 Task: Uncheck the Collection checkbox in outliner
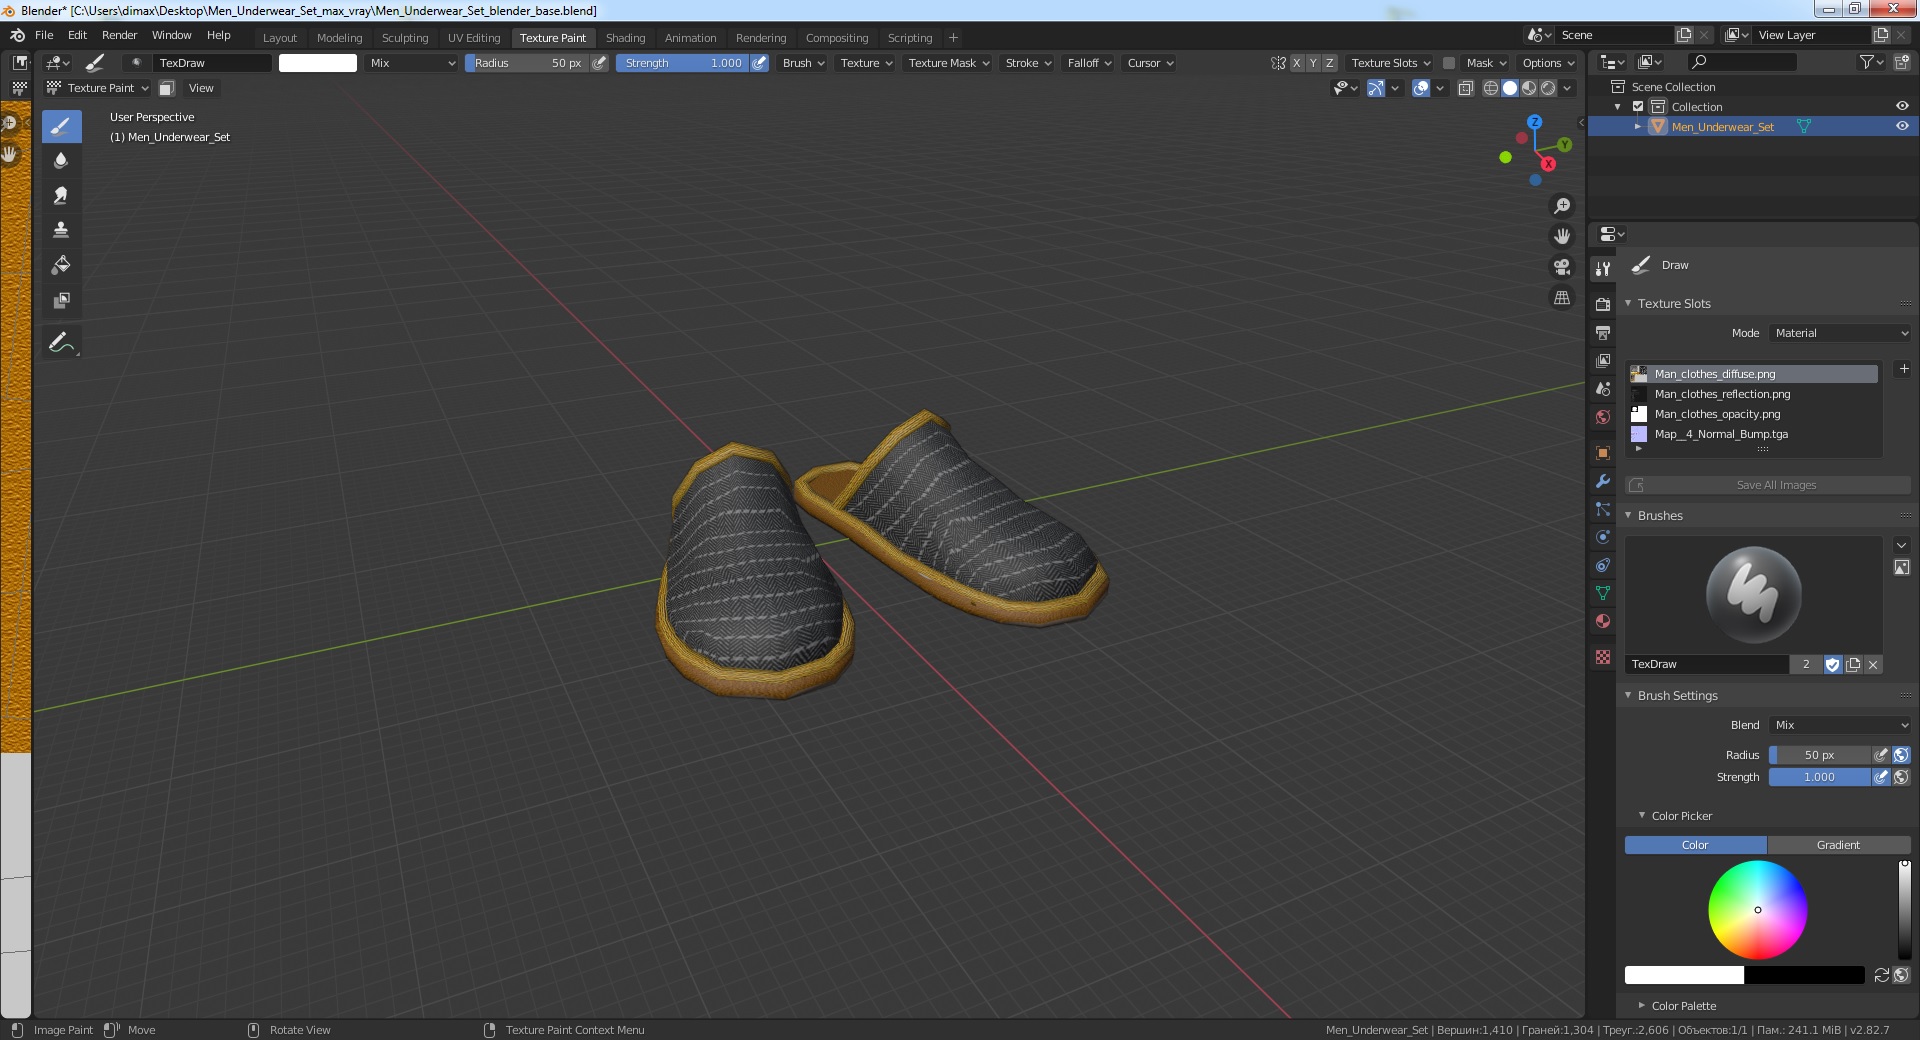[1638, 106]
